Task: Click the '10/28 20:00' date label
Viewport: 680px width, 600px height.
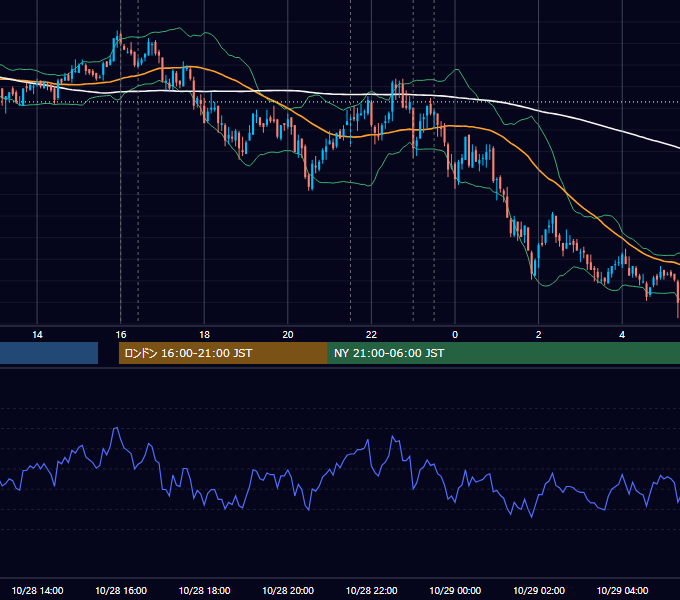Action: point(288,590)
